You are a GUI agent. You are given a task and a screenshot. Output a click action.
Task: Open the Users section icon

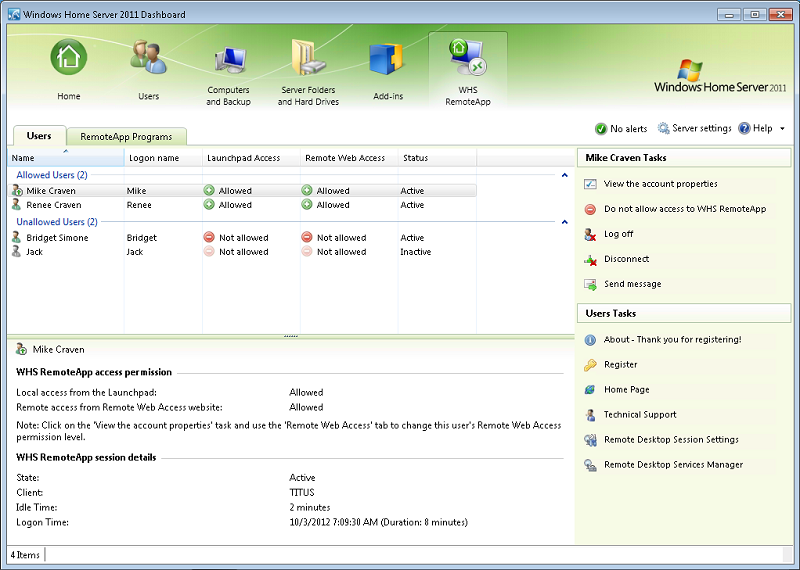pyautogui.click(x=148, y=58)
